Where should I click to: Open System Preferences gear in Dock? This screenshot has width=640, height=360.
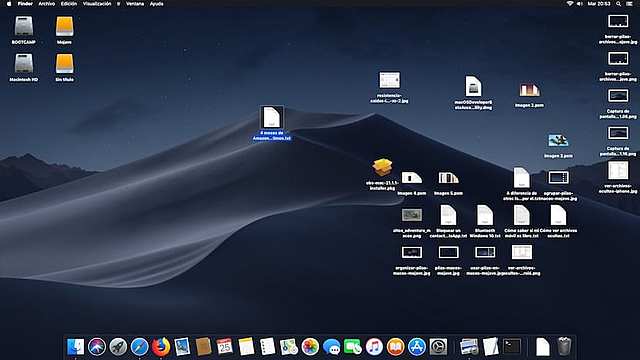click(x=438, y=347)
